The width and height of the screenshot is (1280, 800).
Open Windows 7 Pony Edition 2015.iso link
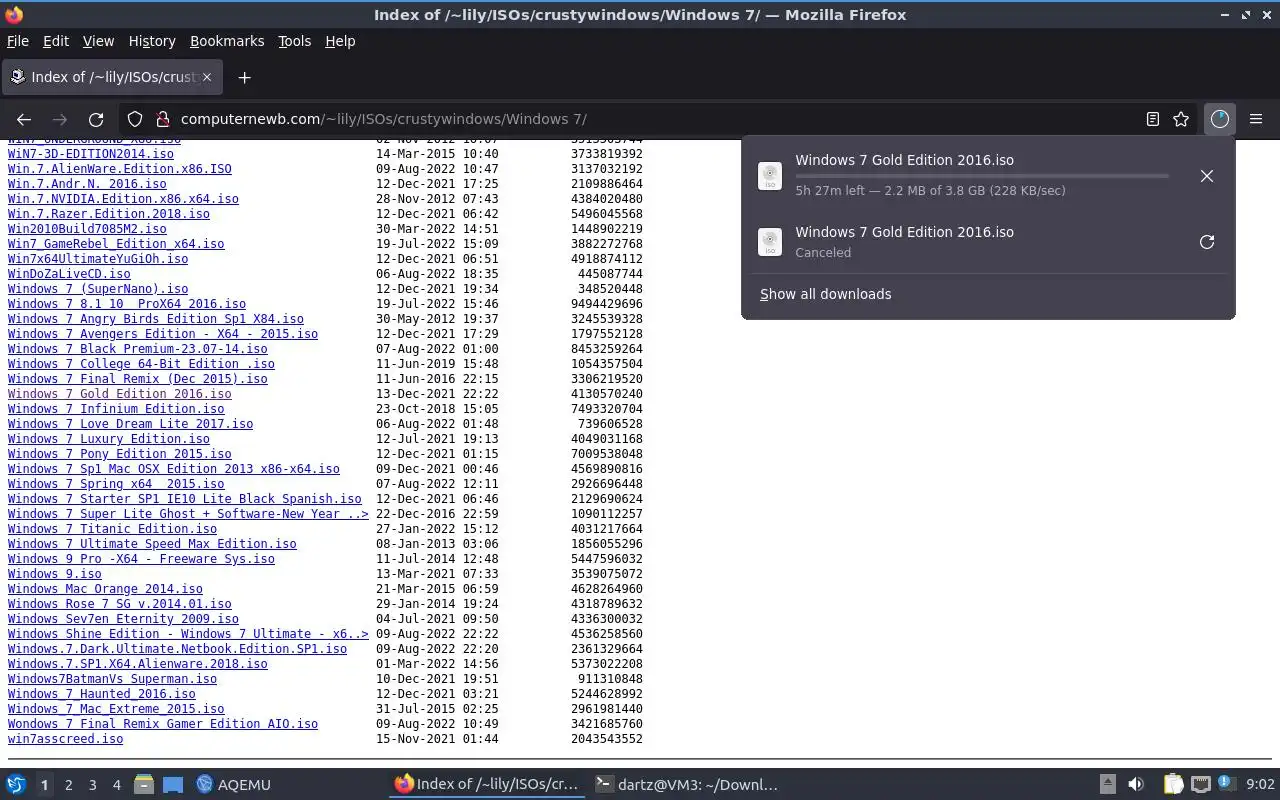[x=119, y=454]
